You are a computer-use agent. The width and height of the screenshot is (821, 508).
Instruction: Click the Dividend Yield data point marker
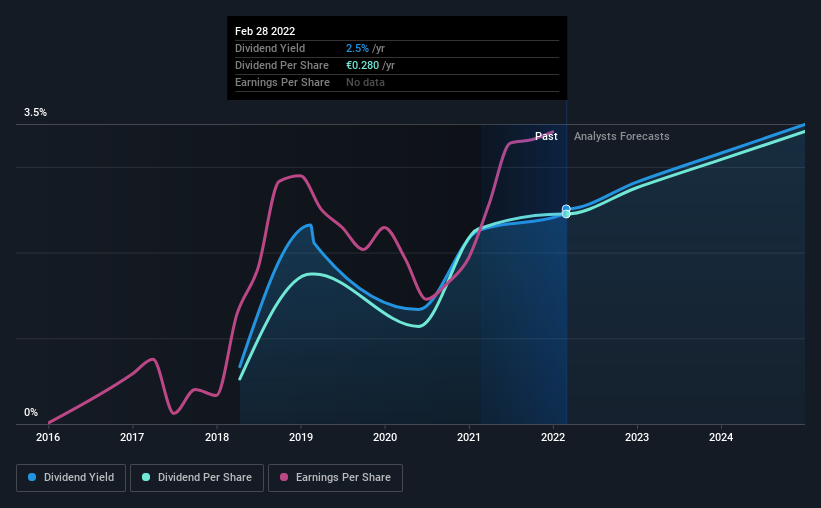click(x=566, y=209)
